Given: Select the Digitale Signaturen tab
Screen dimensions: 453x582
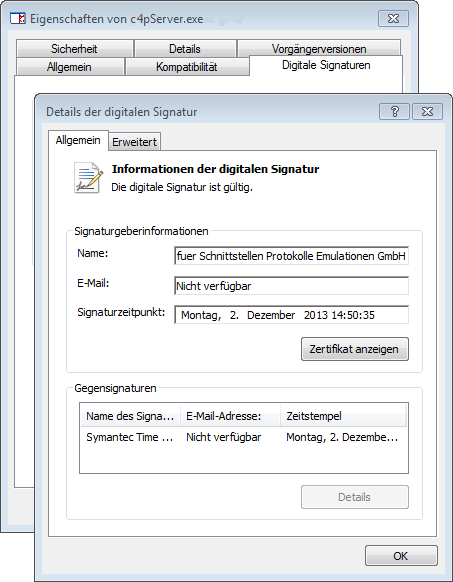Looking at the screenshot, I should pyautogui.click(x=326, y=65).
